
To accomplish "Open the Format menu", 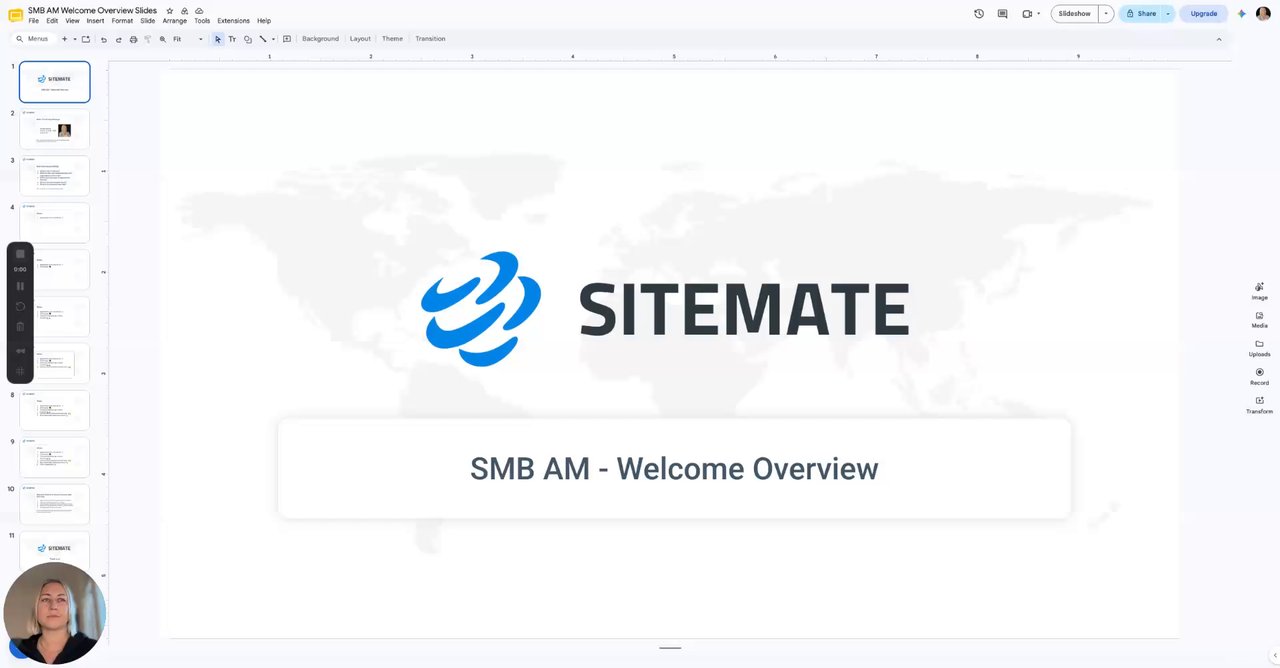I will pyautogui.click(x=122, y=21).
